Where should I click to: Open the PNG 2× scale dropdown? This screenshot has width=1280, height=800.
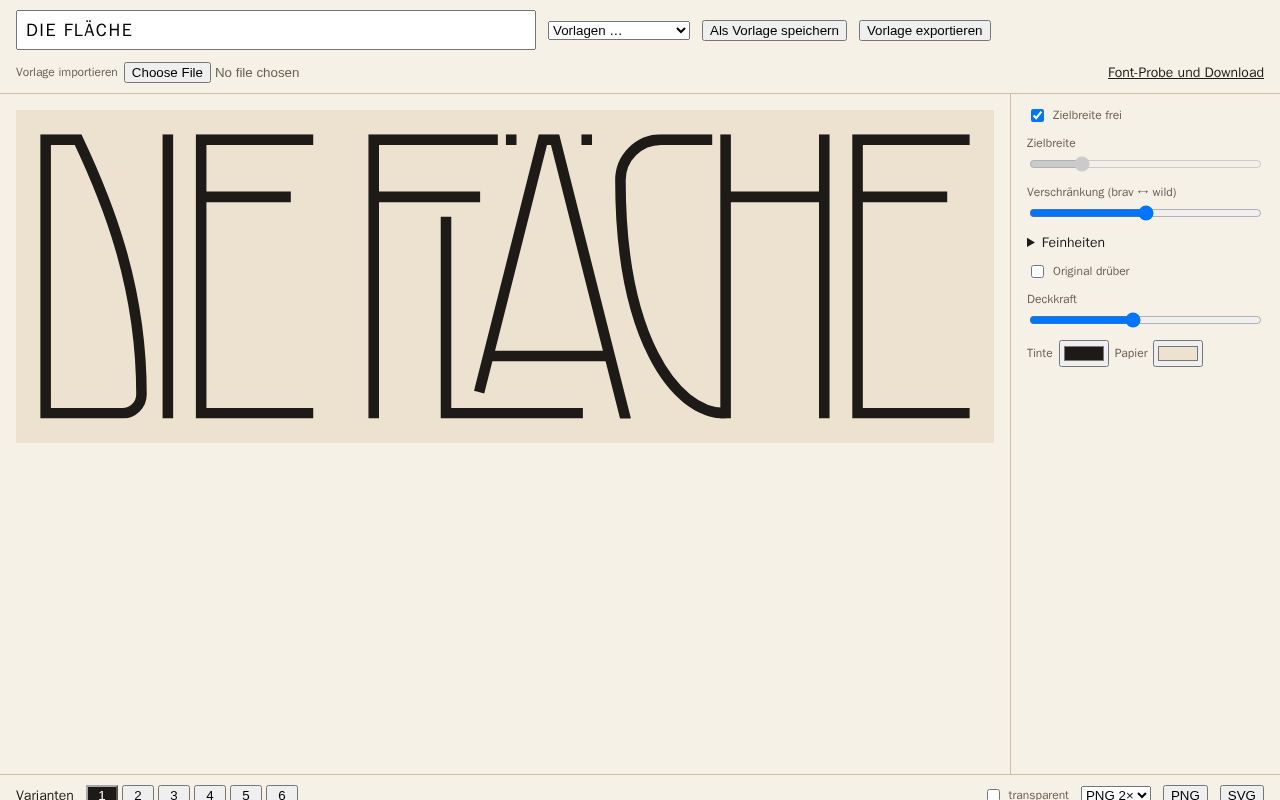(1116, 793)
